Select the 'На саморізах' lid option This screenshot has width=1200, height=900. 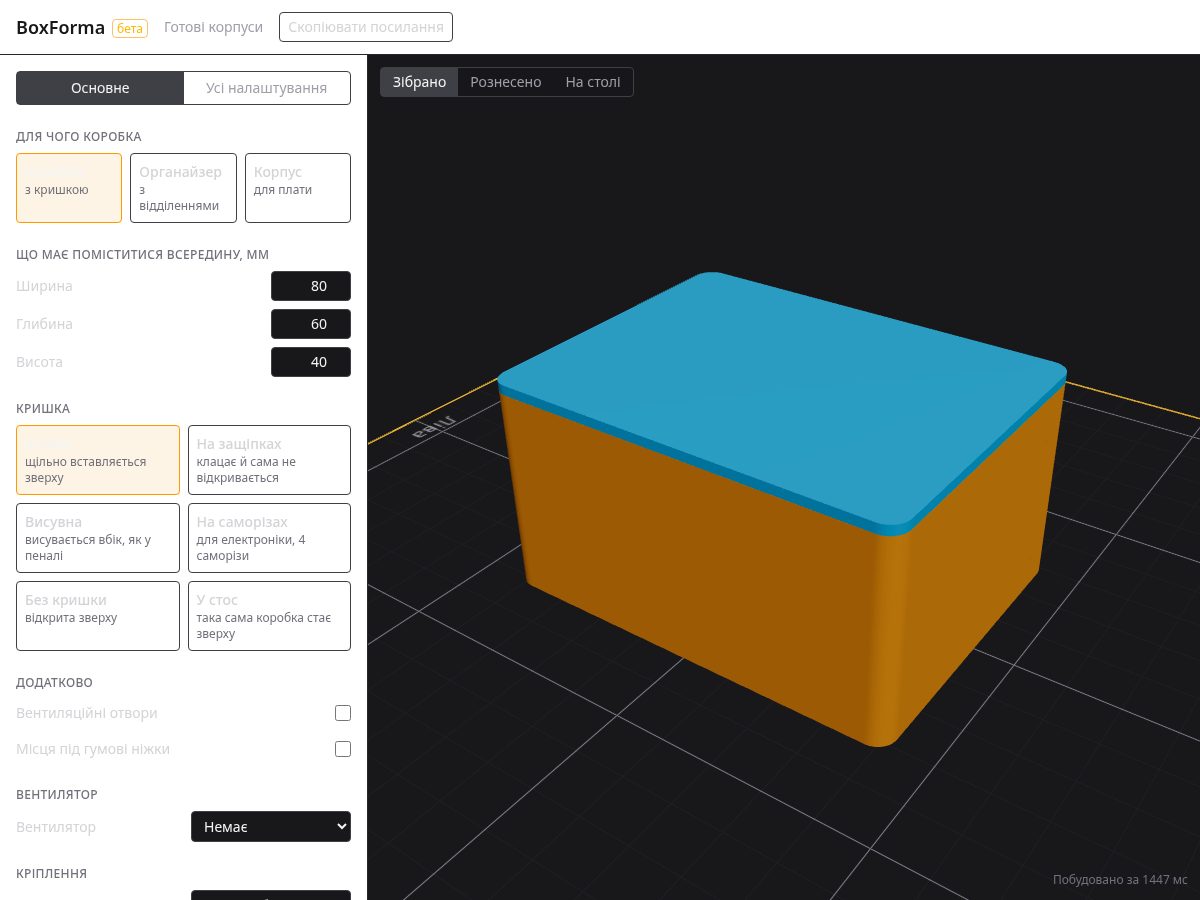click(x=269, y=538)
